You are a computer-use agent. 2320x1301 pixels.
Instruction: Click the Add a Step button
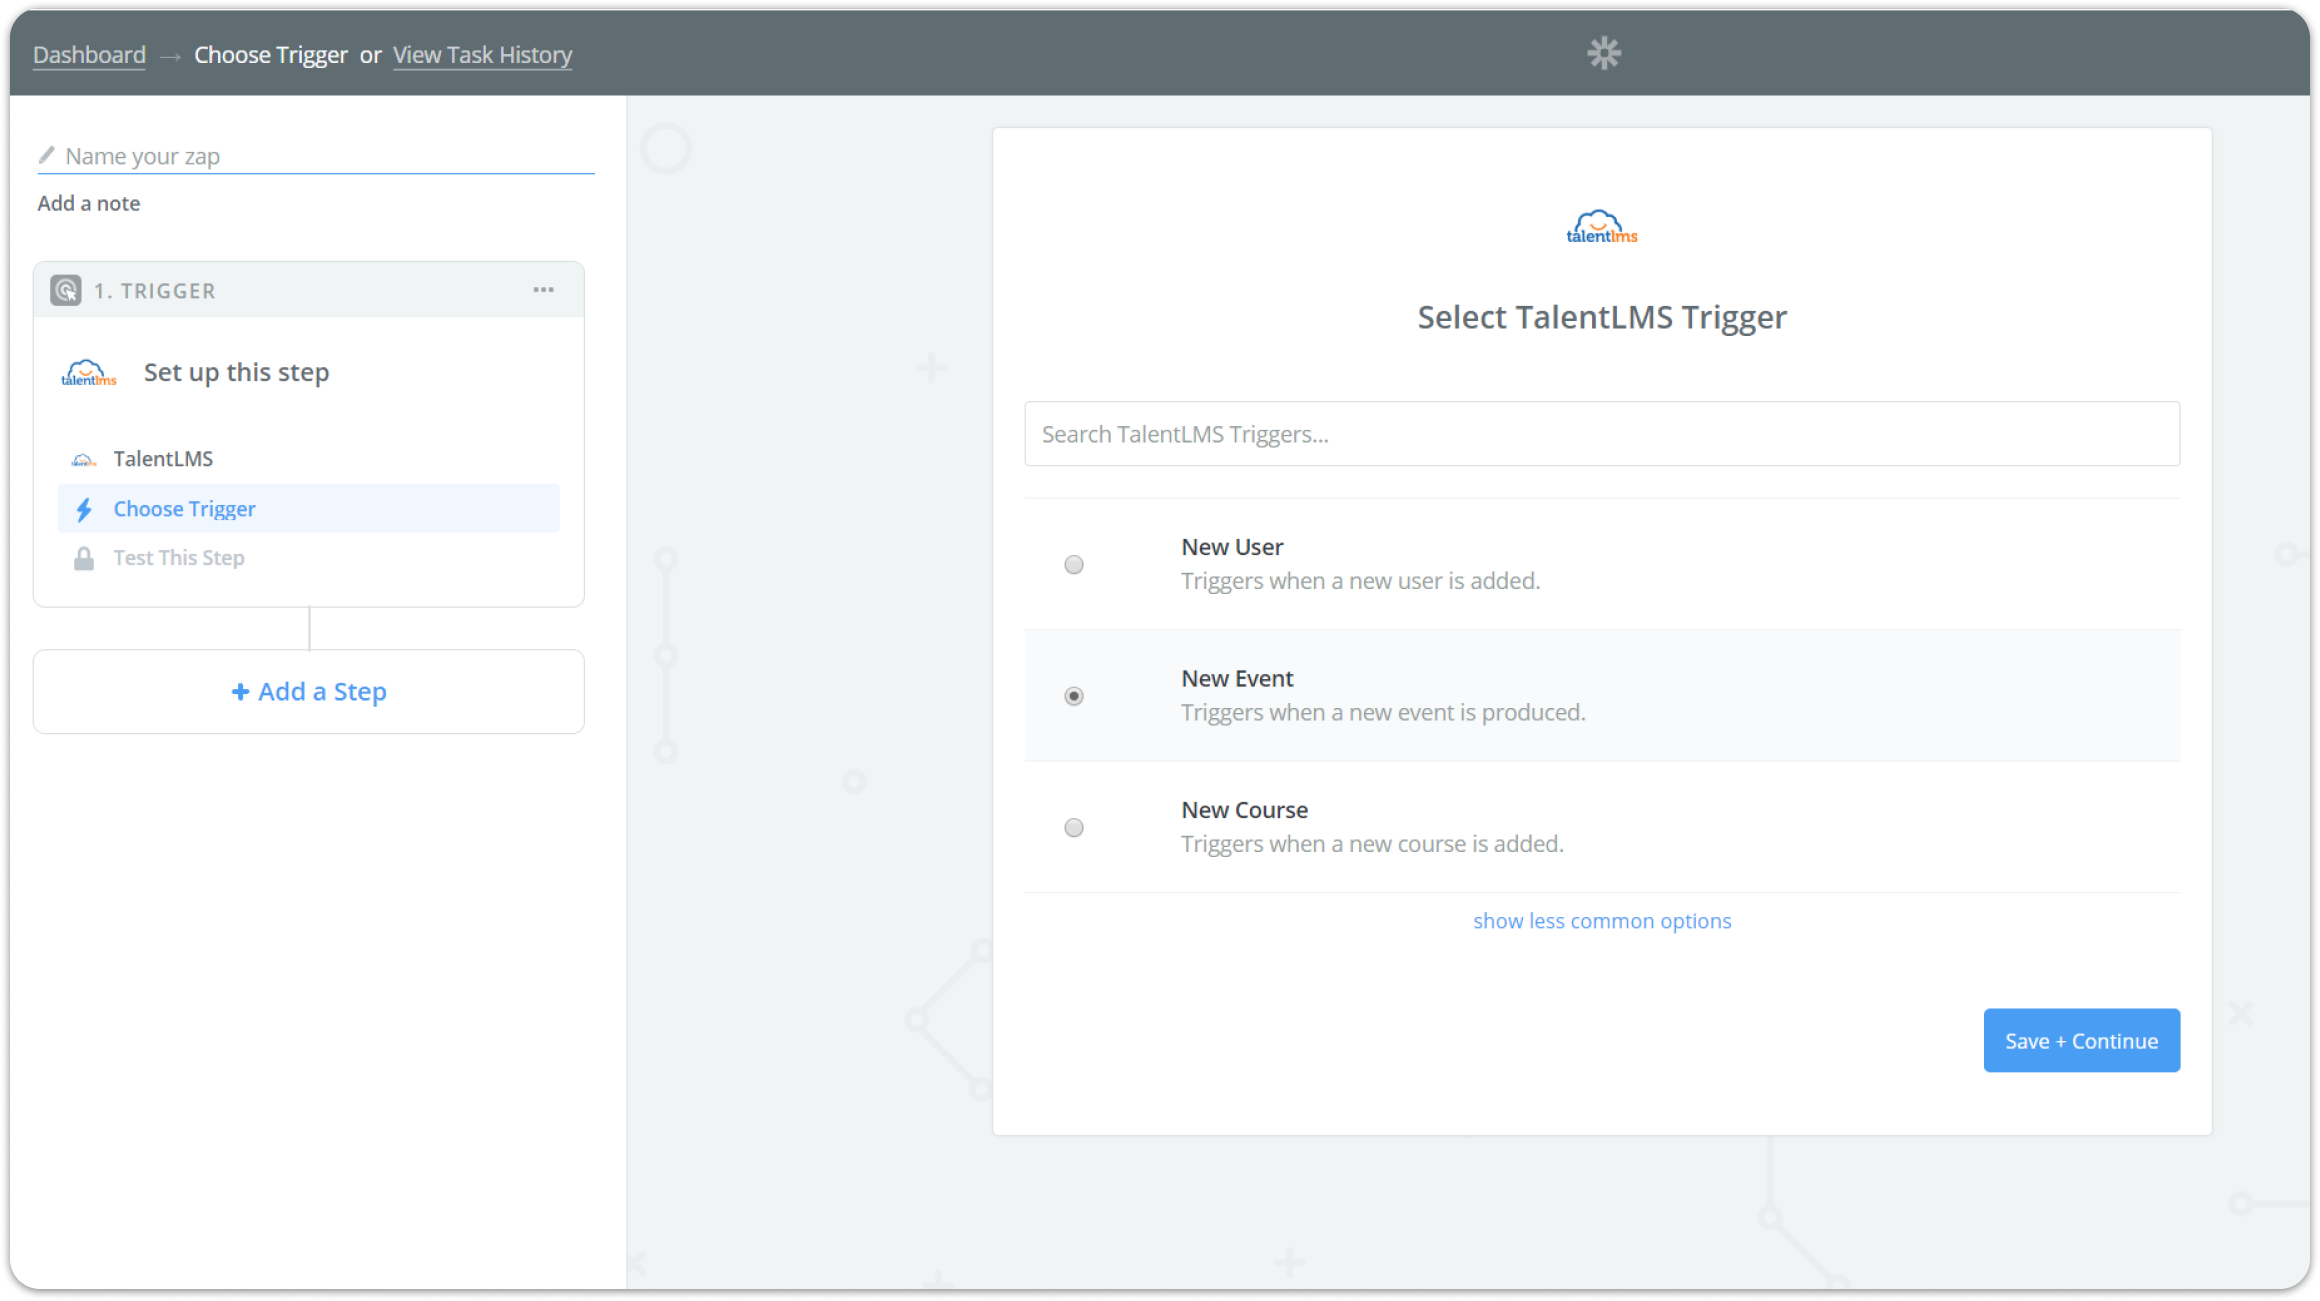tap(309, 692)
